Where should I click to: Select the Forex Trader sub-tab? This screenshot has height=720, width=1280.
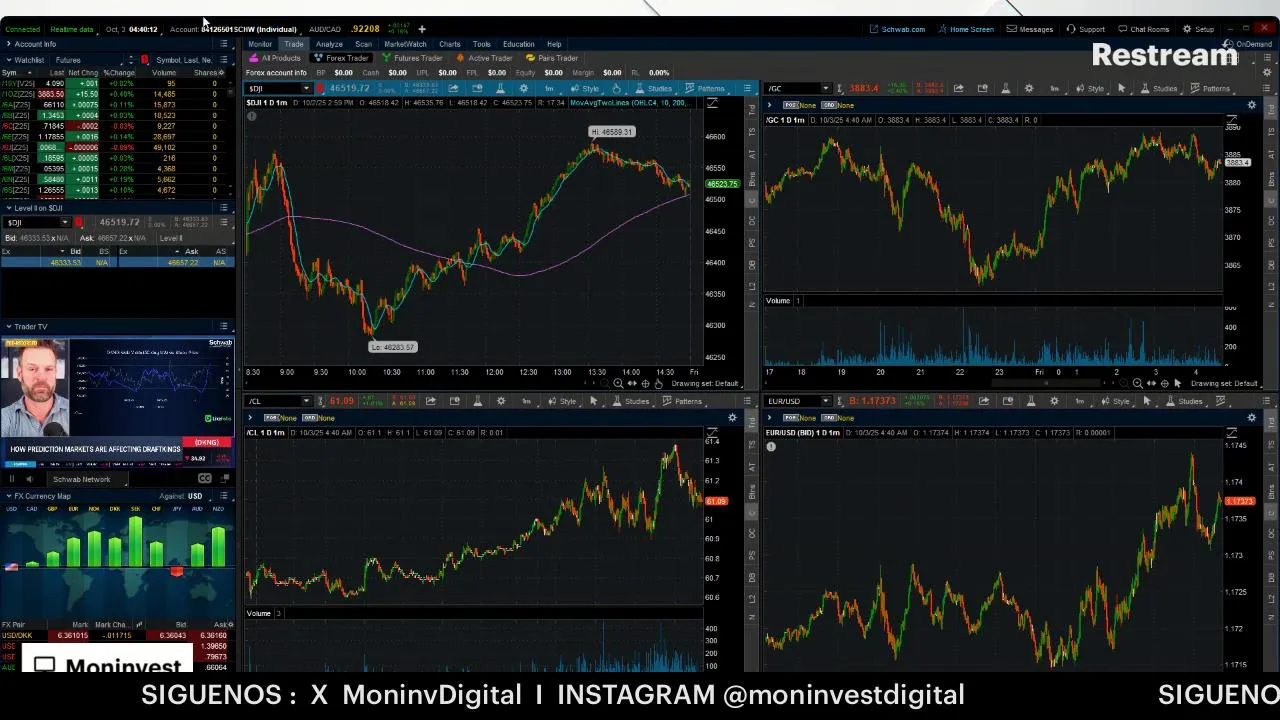coord(341,58)
